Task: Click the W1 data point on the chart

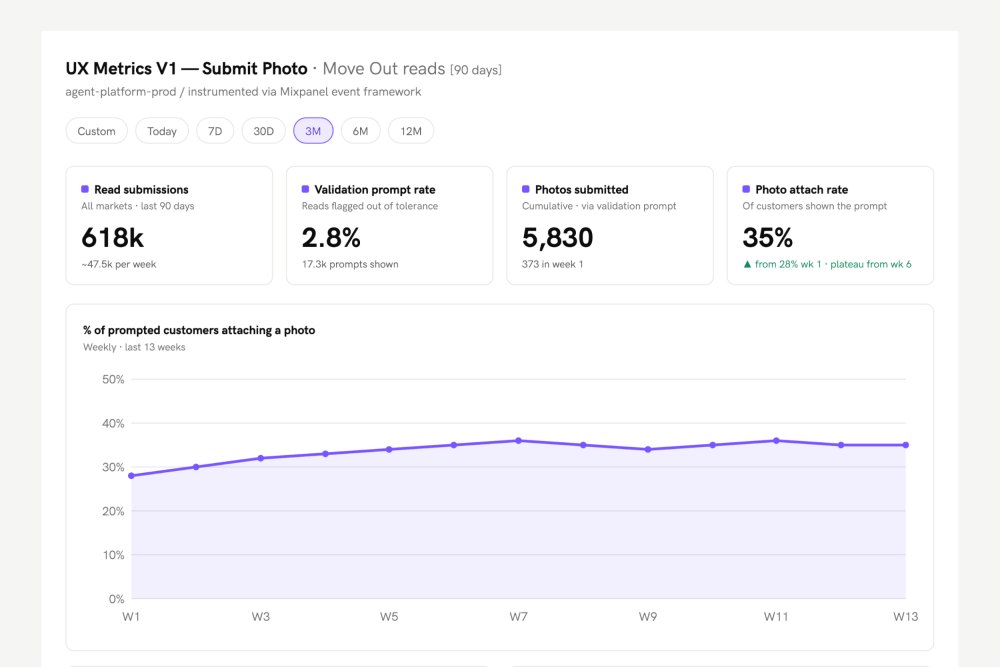Action: tap(131, 476)
